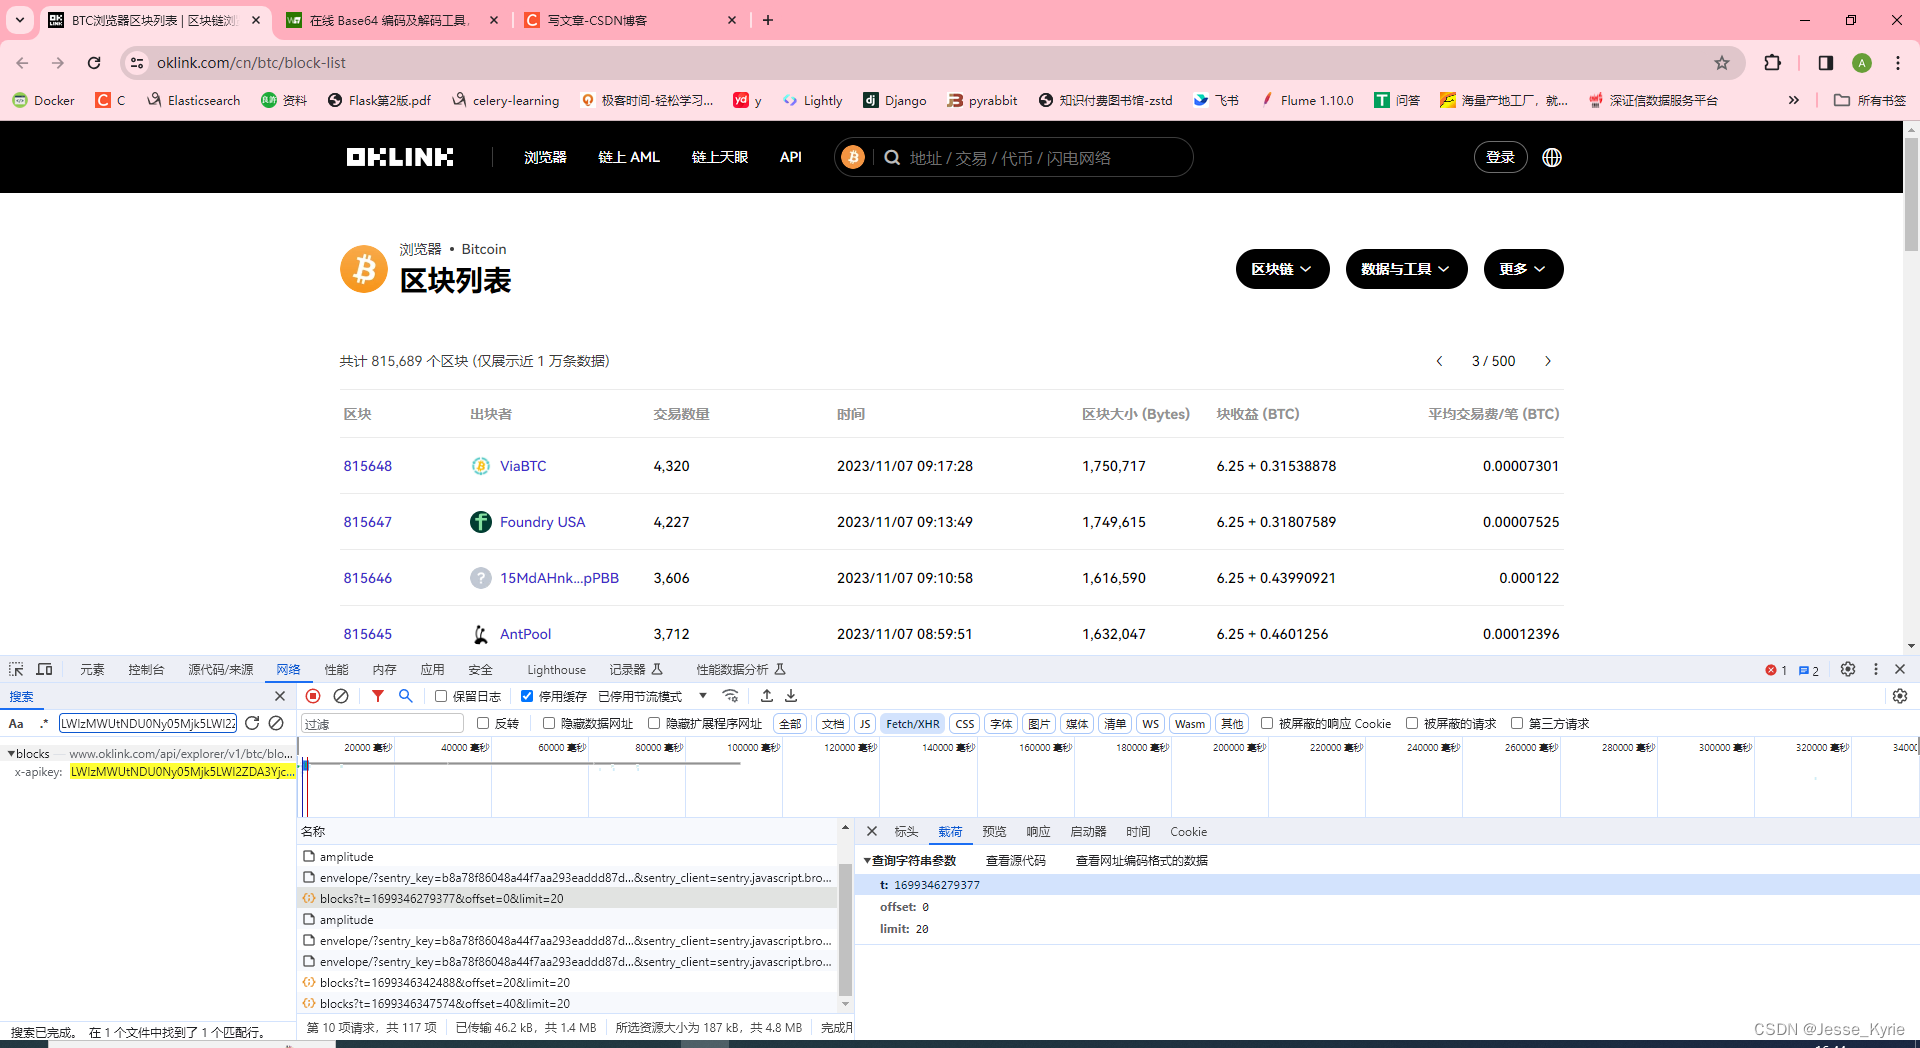Switch to the 控制台 console tab
Image resolution: width=1920 pixels, height=1048 pixels.
[x=146, y=670]
